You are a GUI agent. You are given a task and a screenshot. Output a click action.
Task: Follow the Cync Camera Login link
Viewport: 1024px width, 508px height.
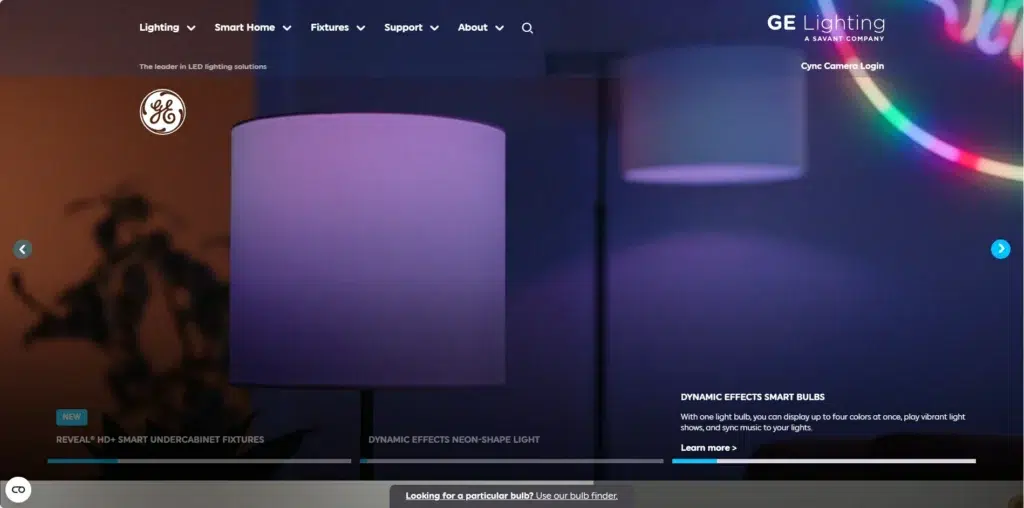[842, 66]
